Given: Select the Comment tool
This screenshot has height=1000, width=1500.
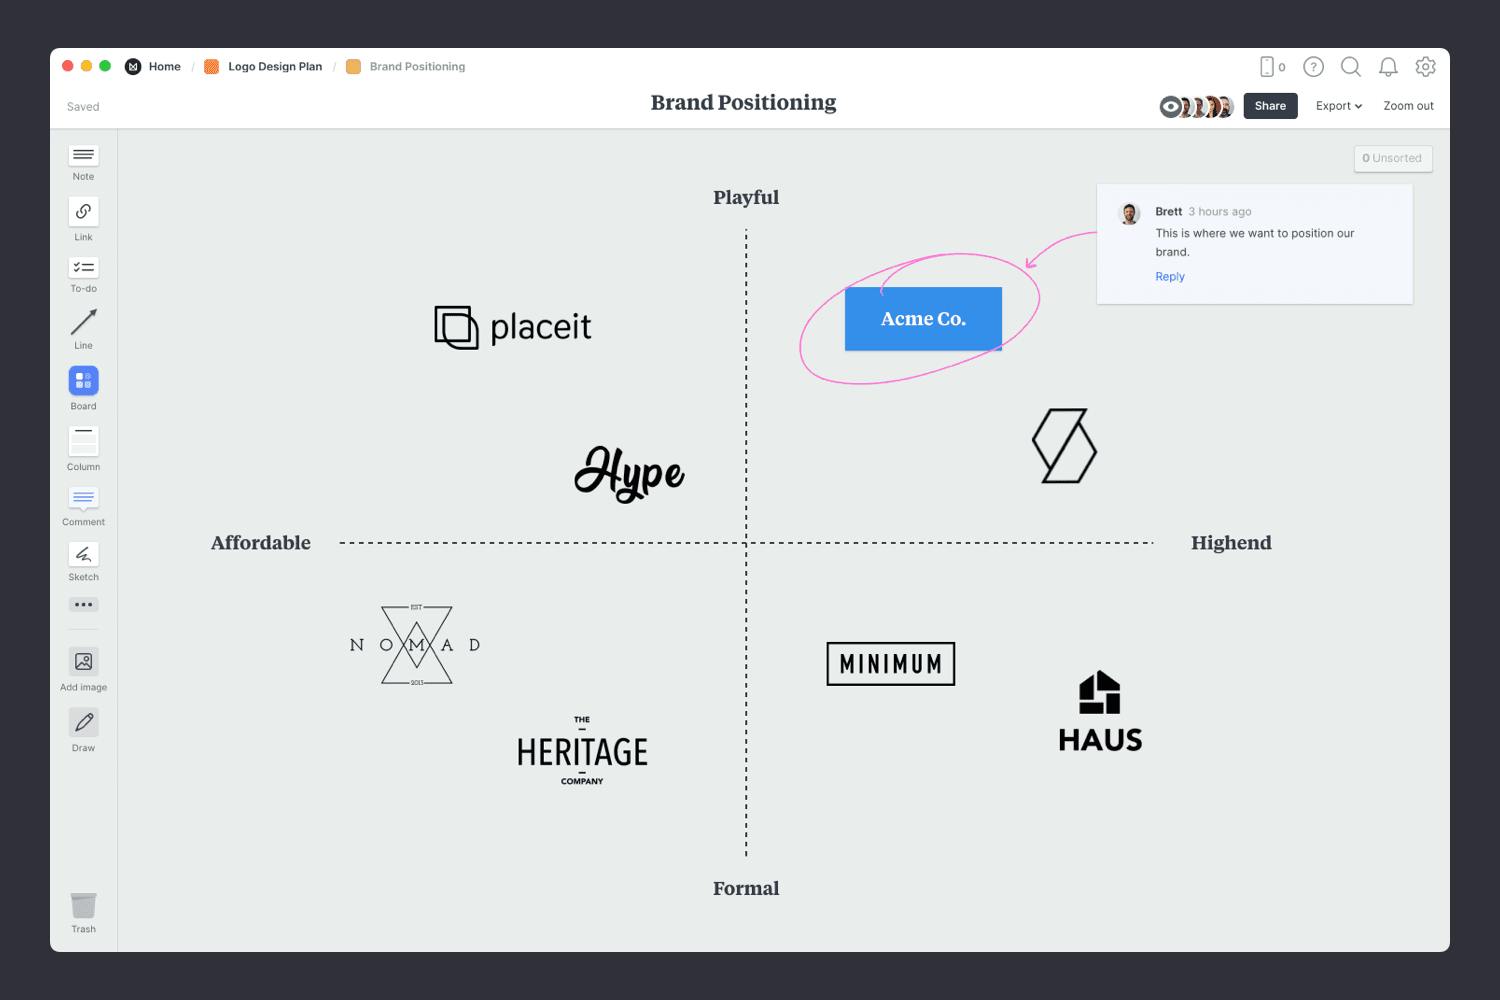Looking at the screenshot, I should 83,500.
